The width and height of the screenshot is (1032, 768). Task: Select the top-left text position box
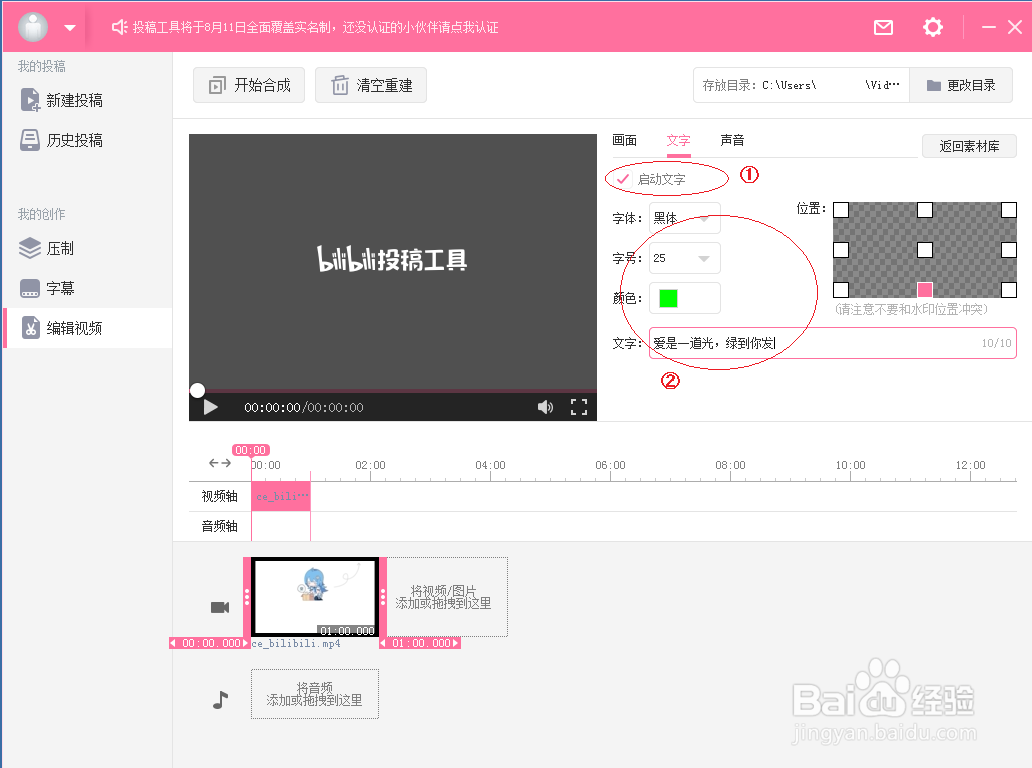point(841,210)
